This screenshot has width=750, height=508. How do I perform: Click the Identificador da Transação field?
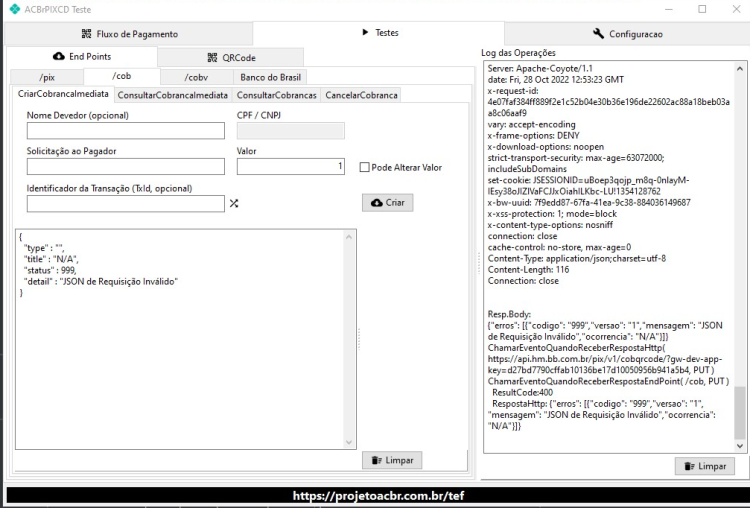[126, 203]
